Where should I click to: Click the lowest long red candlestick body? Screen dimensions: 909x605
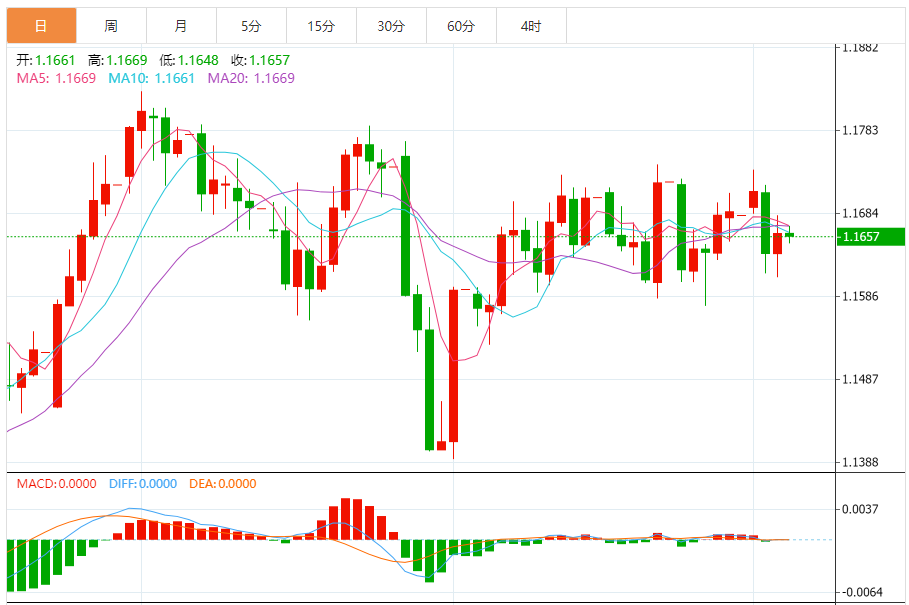[453, 366]
